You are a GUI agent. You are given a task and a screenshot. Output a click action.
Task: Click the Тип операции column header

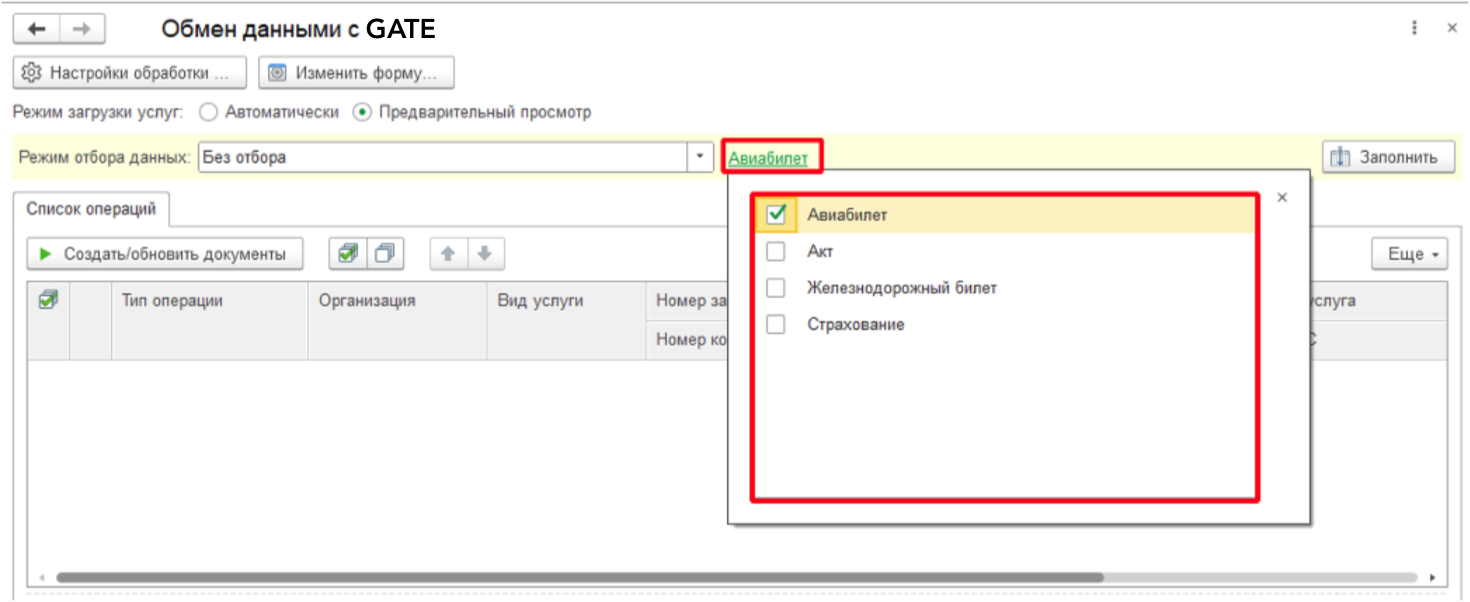pos(209,321)
